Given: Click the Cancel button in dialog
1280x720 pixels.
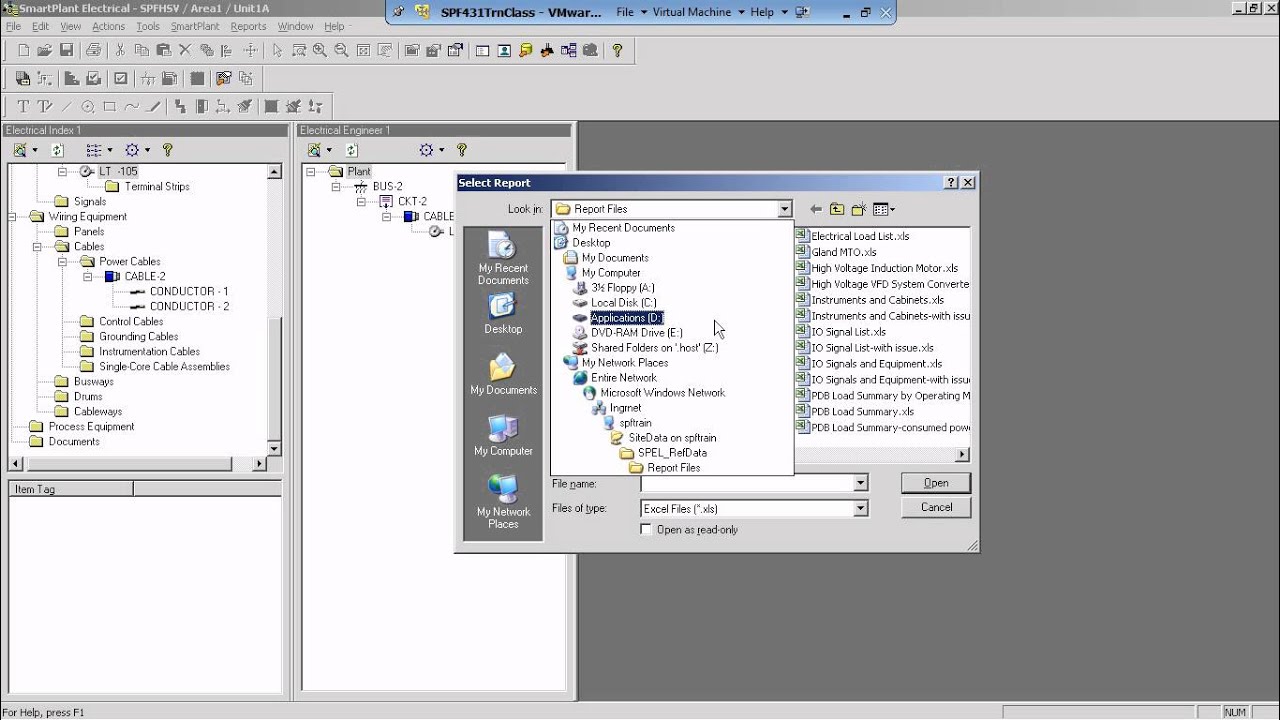Looking at the screenshot, I should (936, 507).
